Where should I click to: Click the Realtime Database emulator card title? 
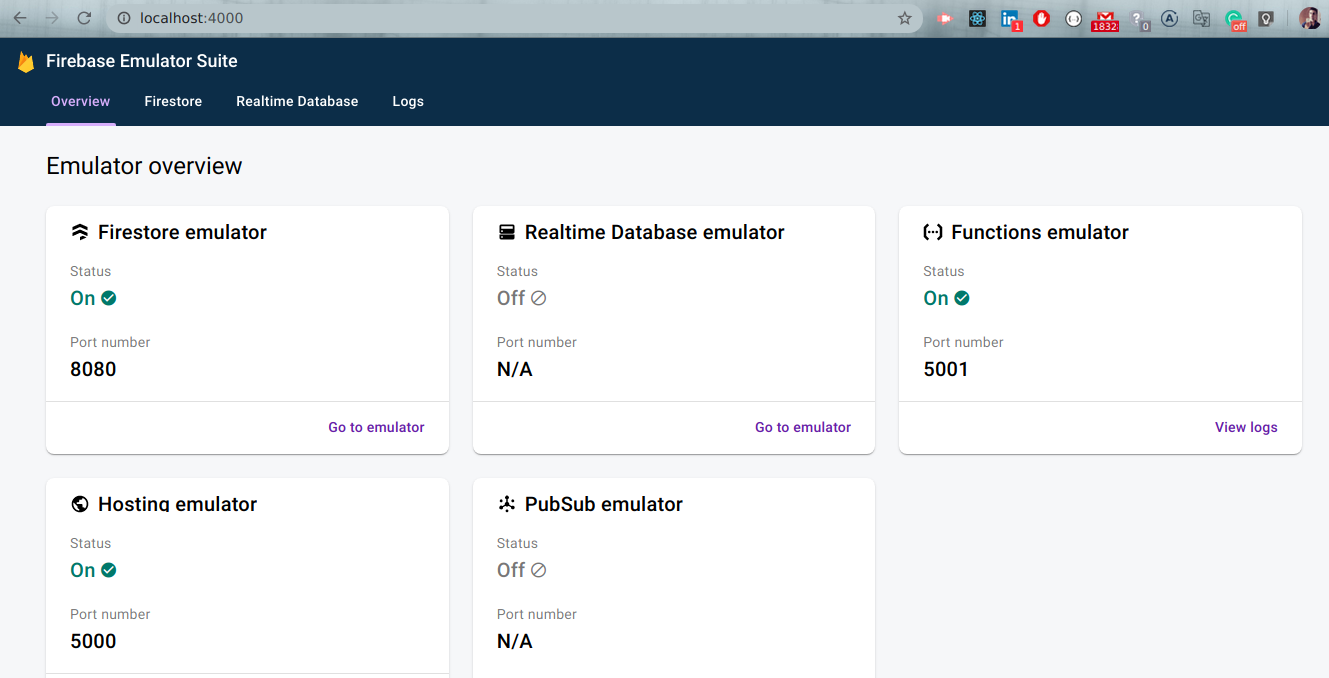[655, 232]
